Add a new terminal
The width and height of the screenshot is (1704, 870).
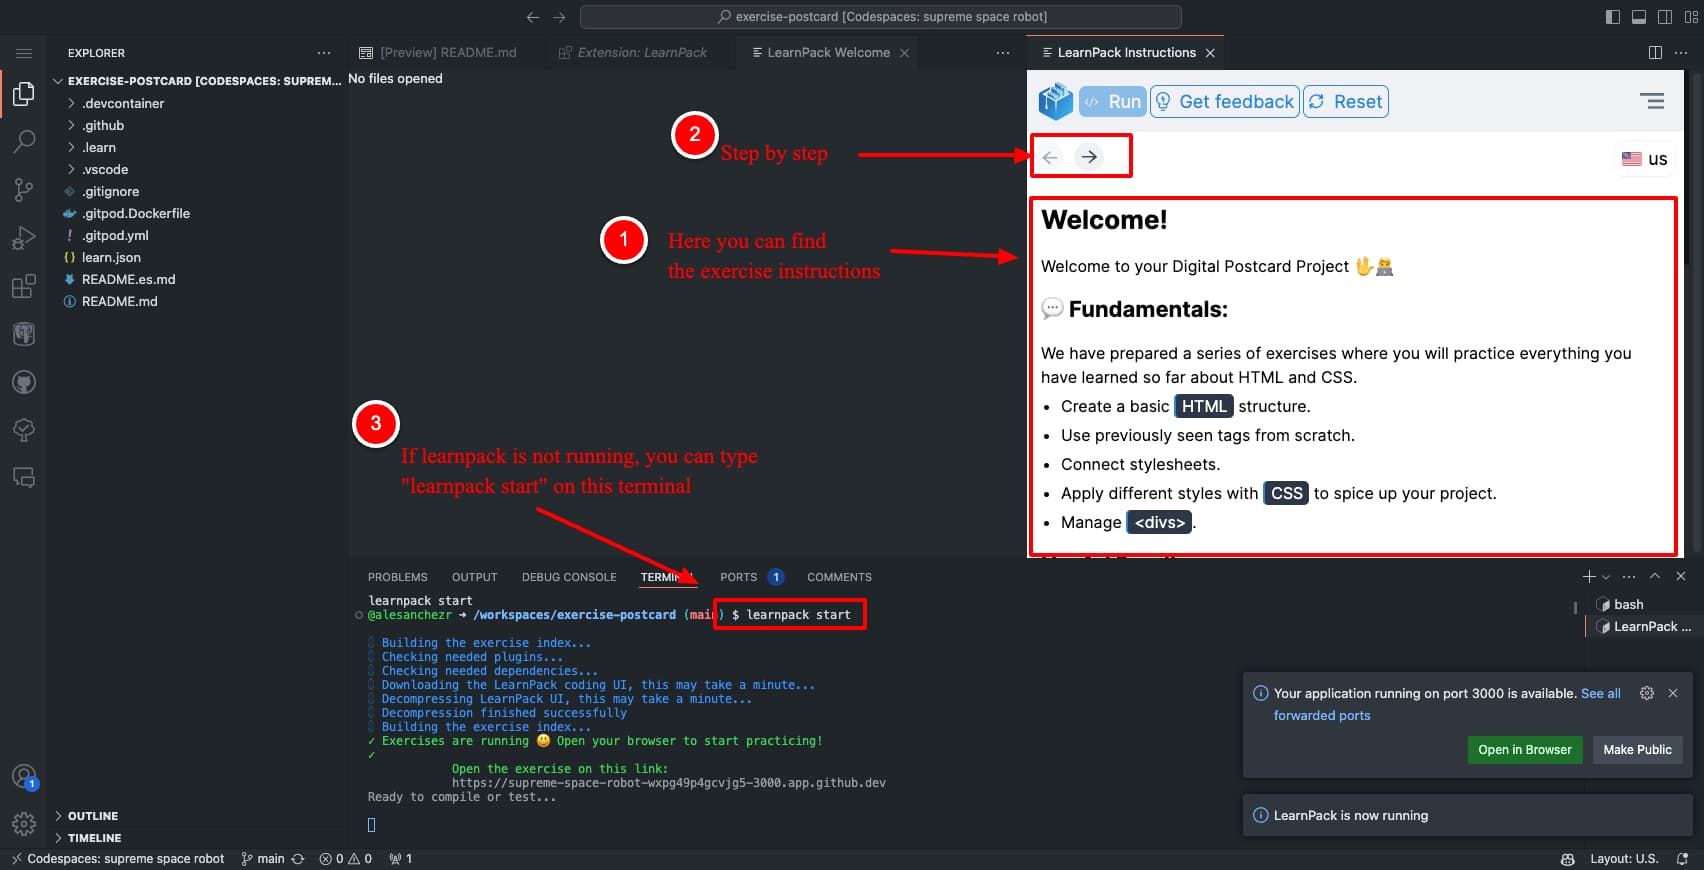(1588, 577)
